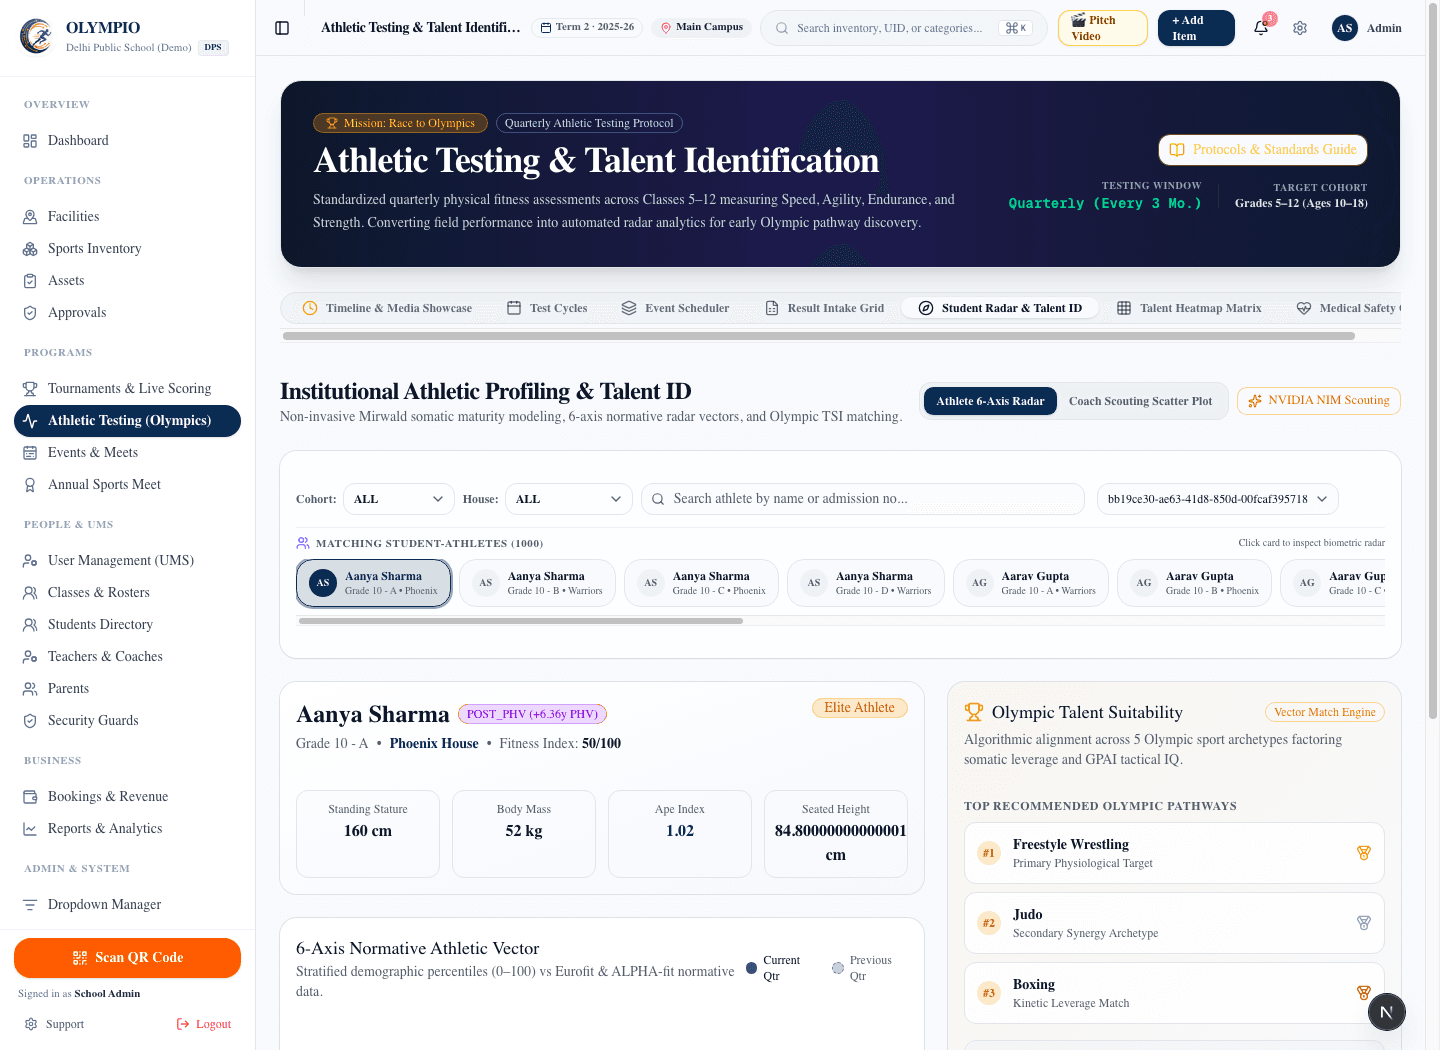Click the Pitch Video button
1440x1050 pixels.
pos(1103,28)
